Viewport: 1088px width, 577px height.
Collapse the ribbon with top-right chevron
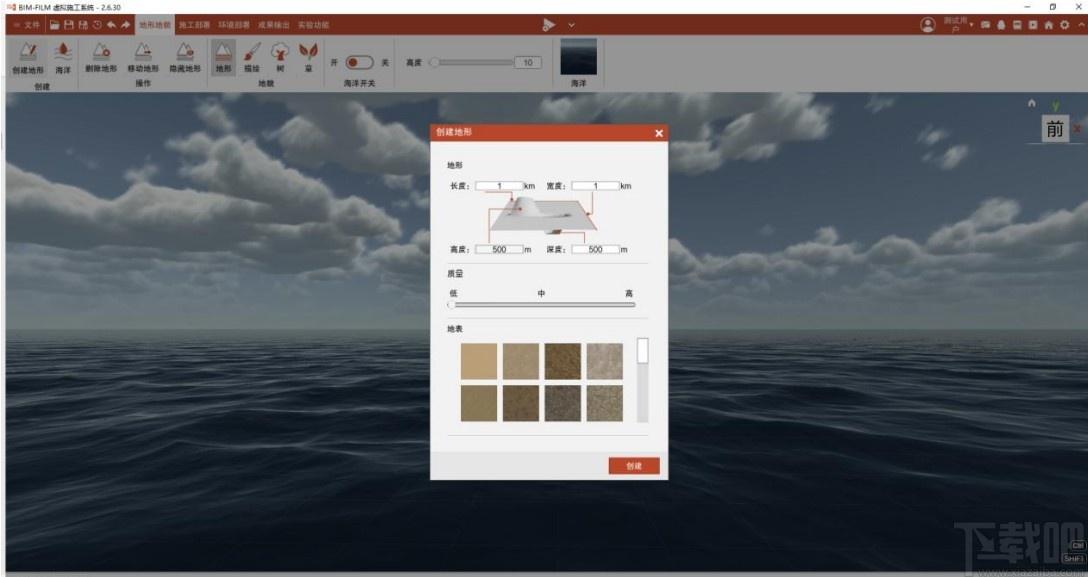pyautogui.click(x=1081, y=25)
